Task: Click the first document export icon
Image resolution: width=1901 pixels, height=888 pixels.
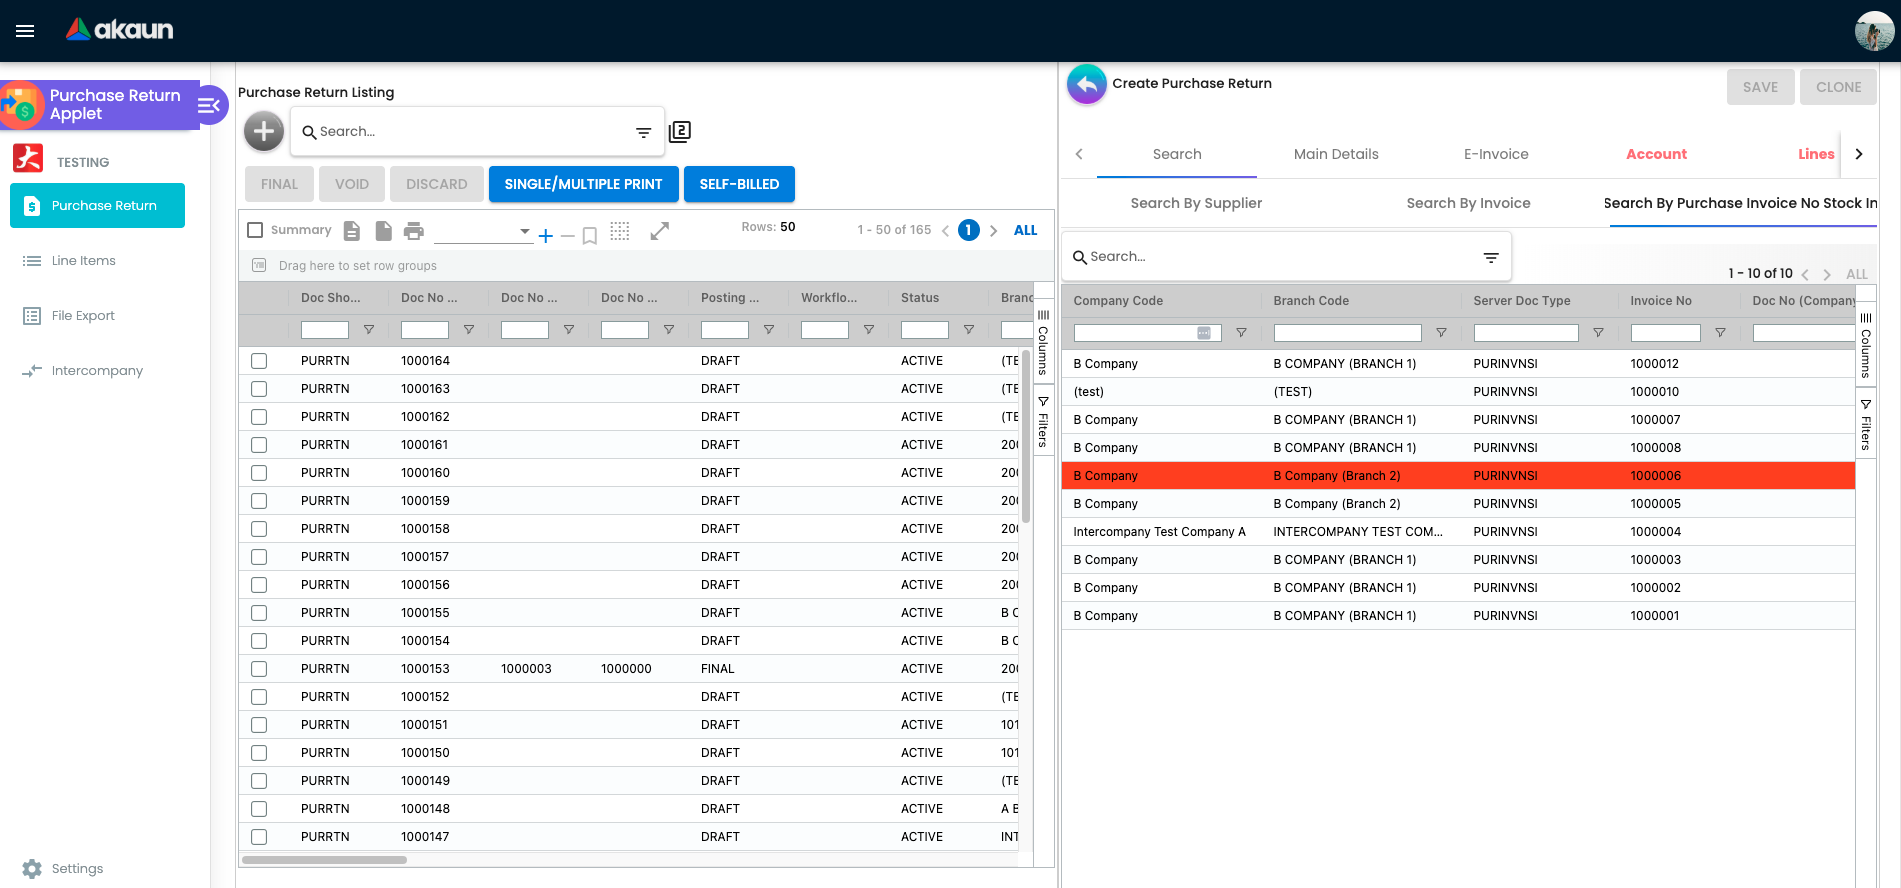Action: tap(352, 231)
